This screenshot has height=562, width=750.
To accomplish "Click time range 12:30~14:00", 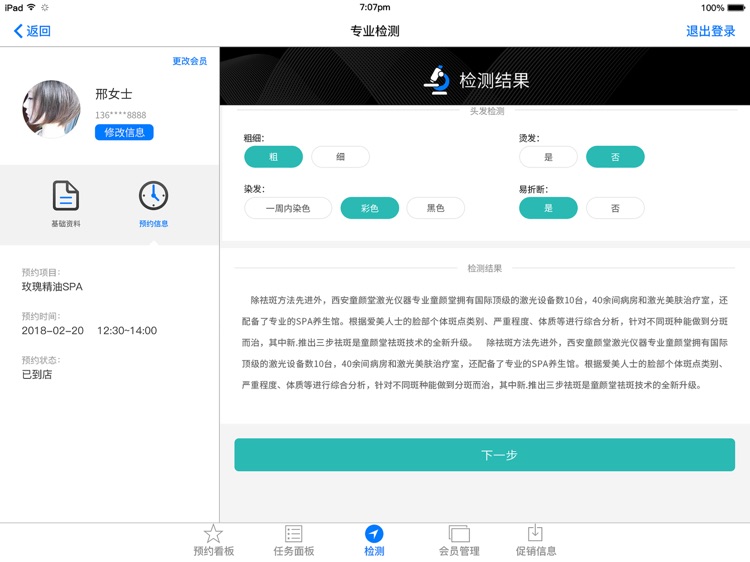I will (127, 331).
